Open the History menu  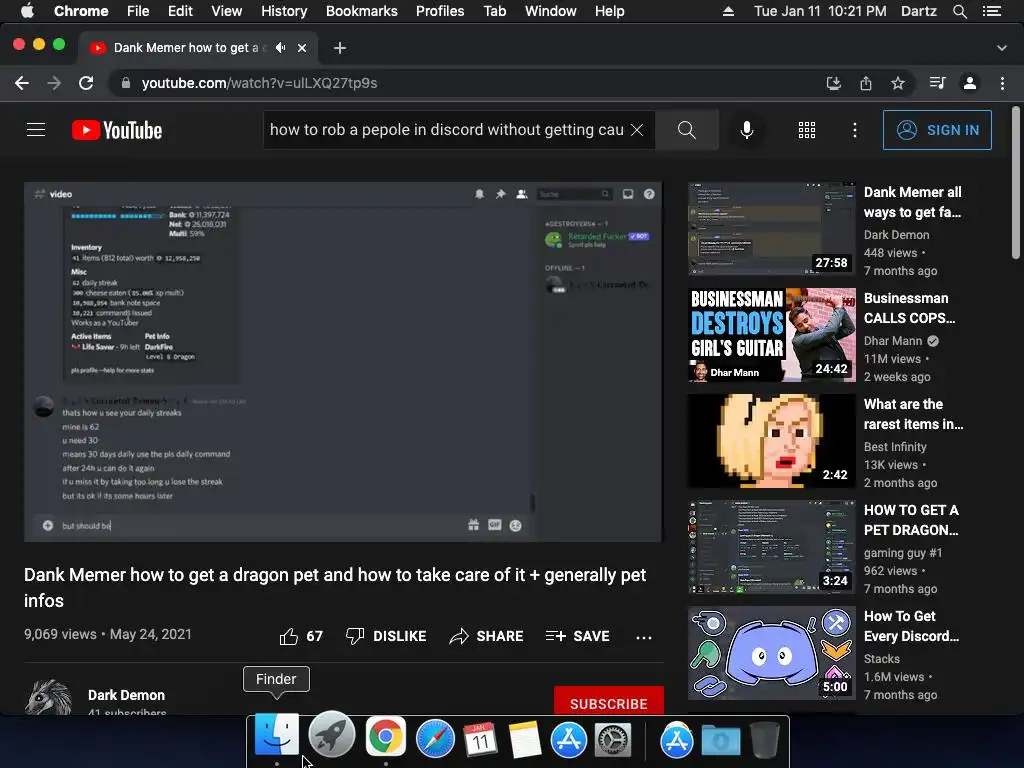(x=284, y=11)
